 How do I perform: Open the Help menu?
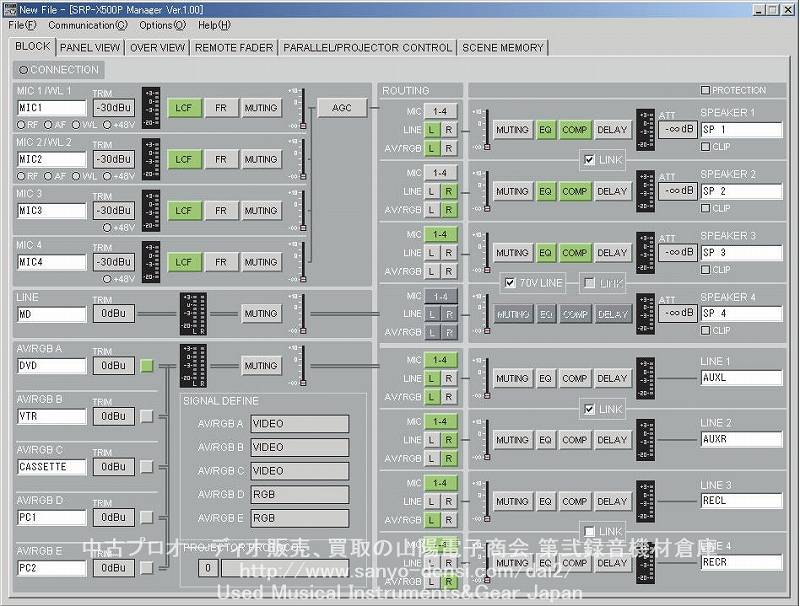click(214, 25)
